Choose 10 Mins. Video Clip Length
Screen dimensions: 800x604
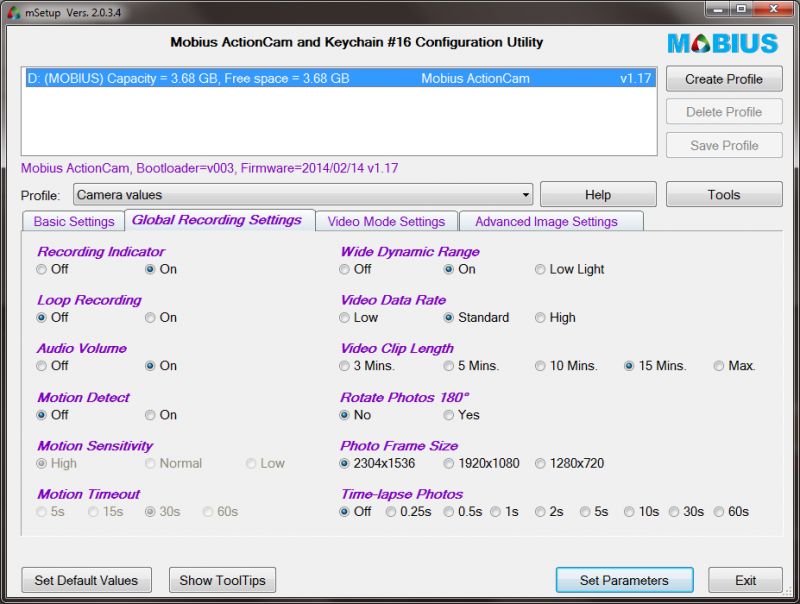click(566, 366)
